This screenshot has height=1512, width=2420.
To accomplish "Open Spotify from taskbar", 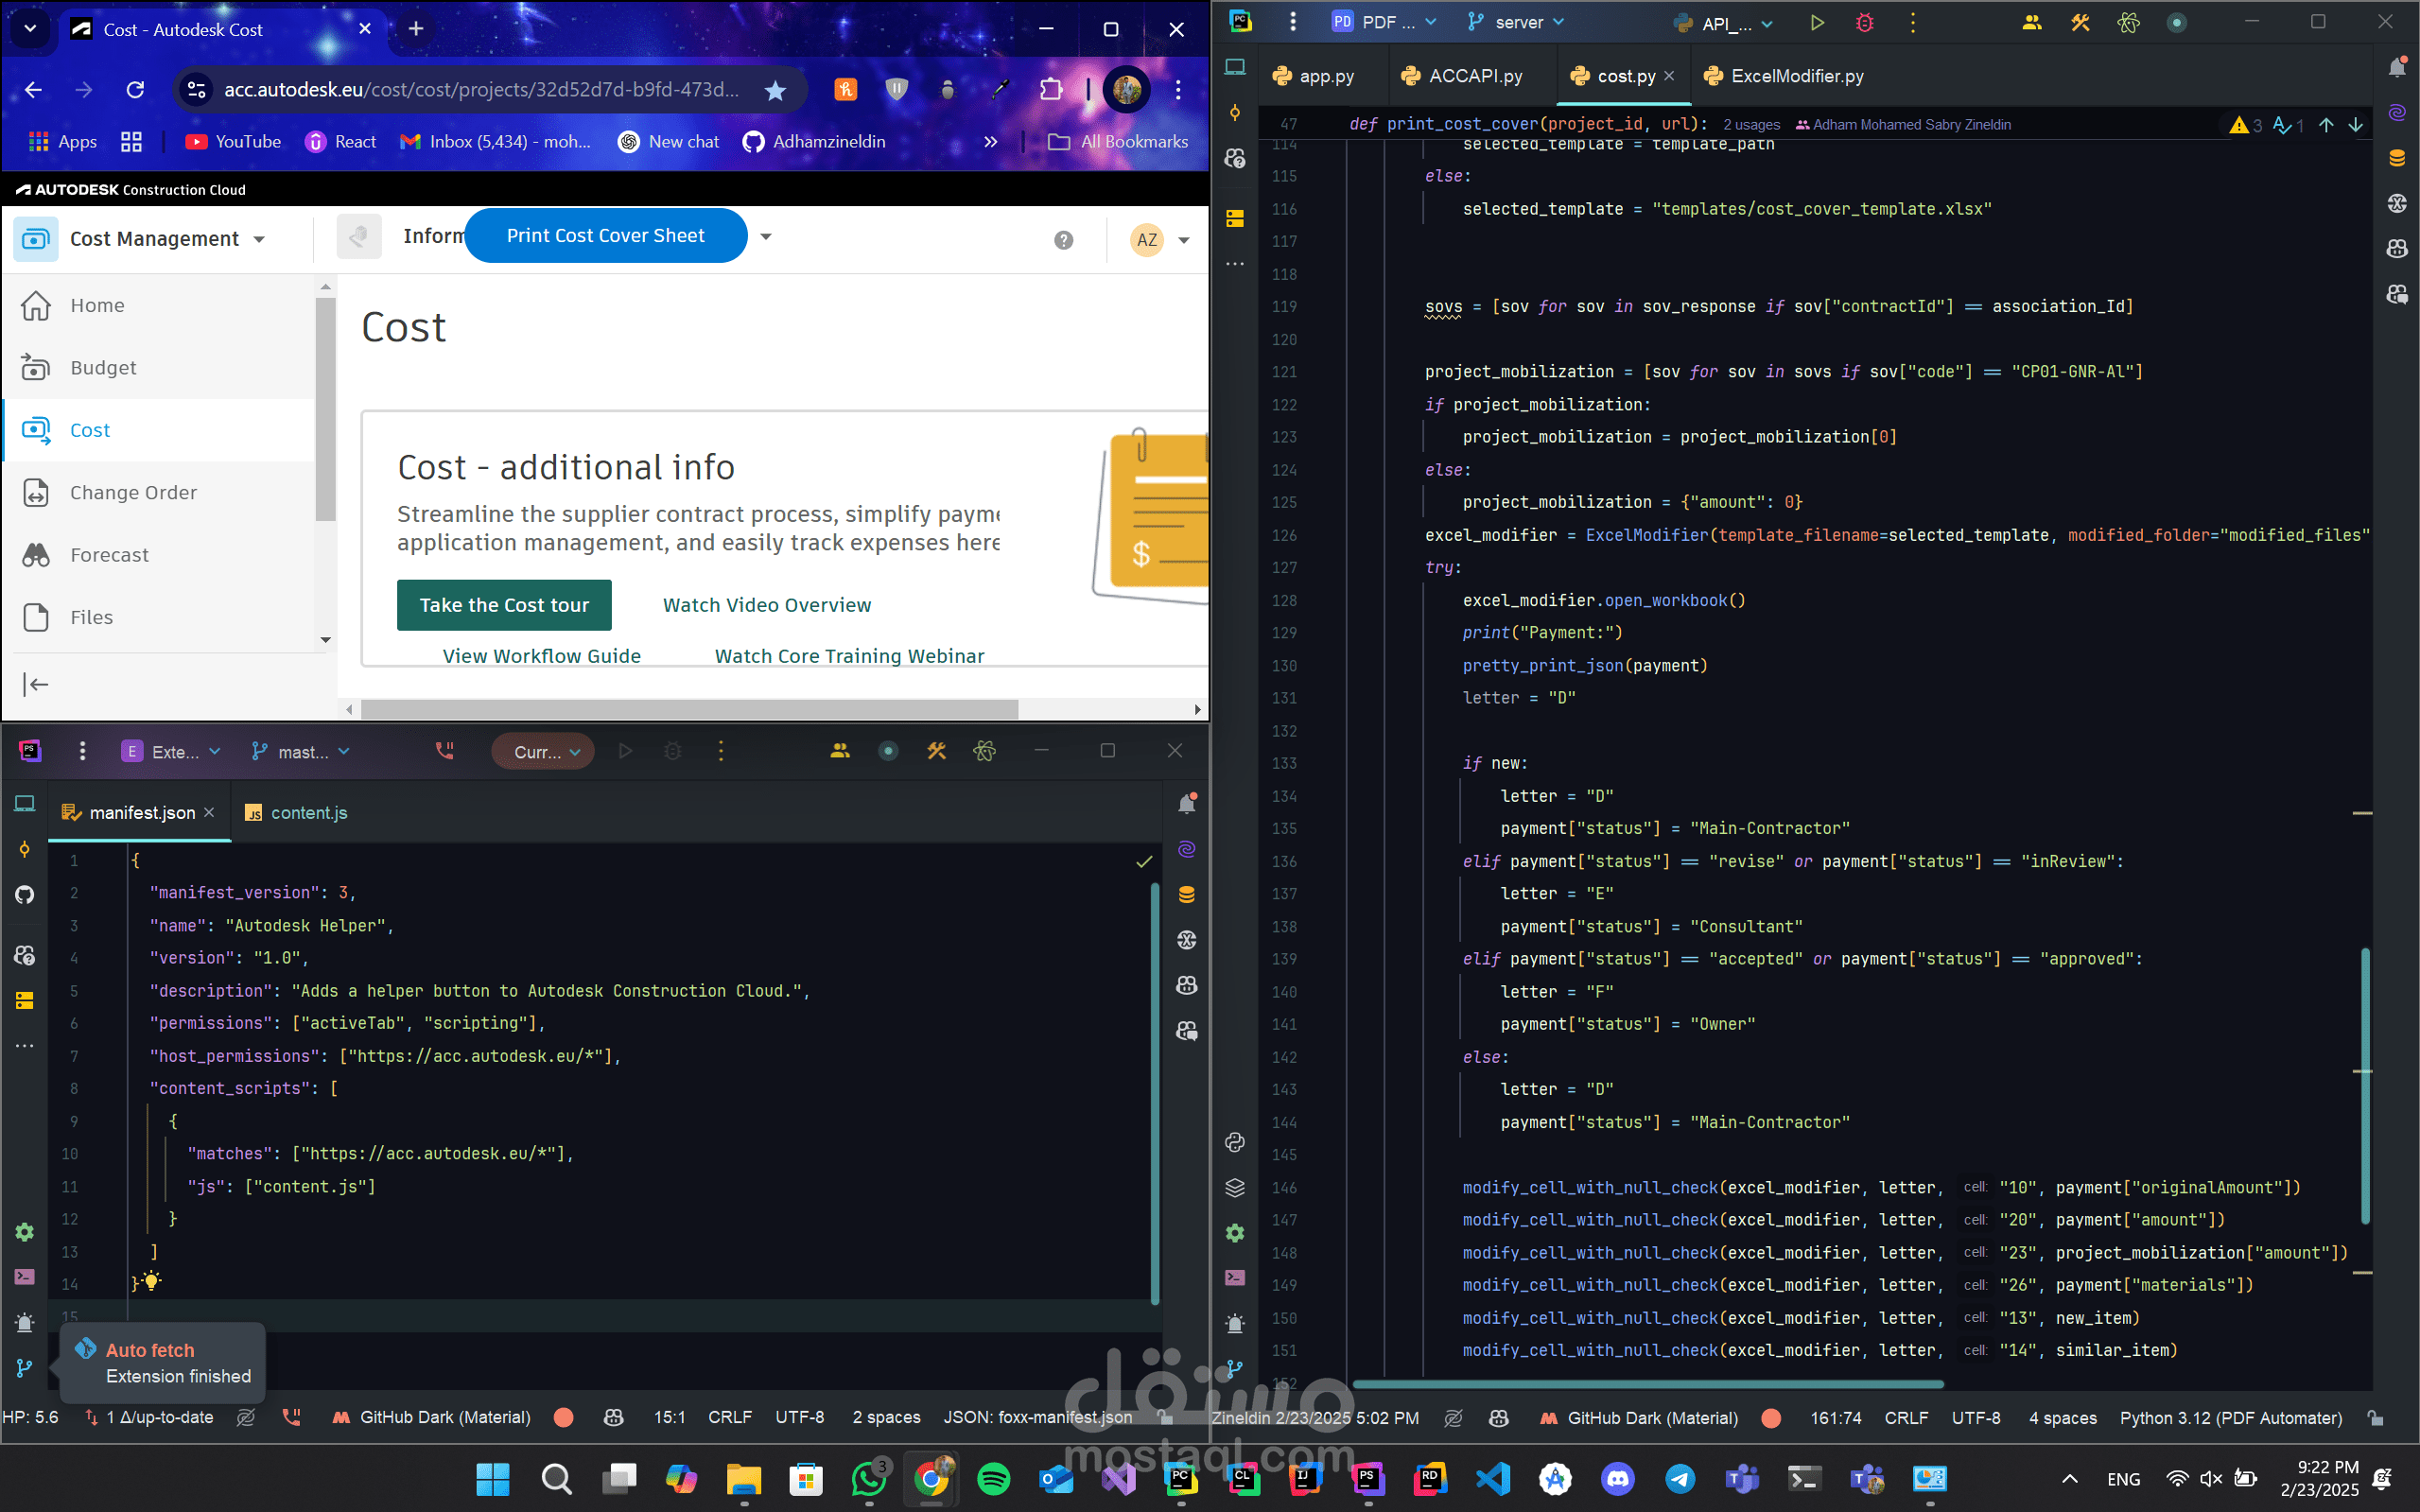I will pyautogui.click(x=993, y=1479).
